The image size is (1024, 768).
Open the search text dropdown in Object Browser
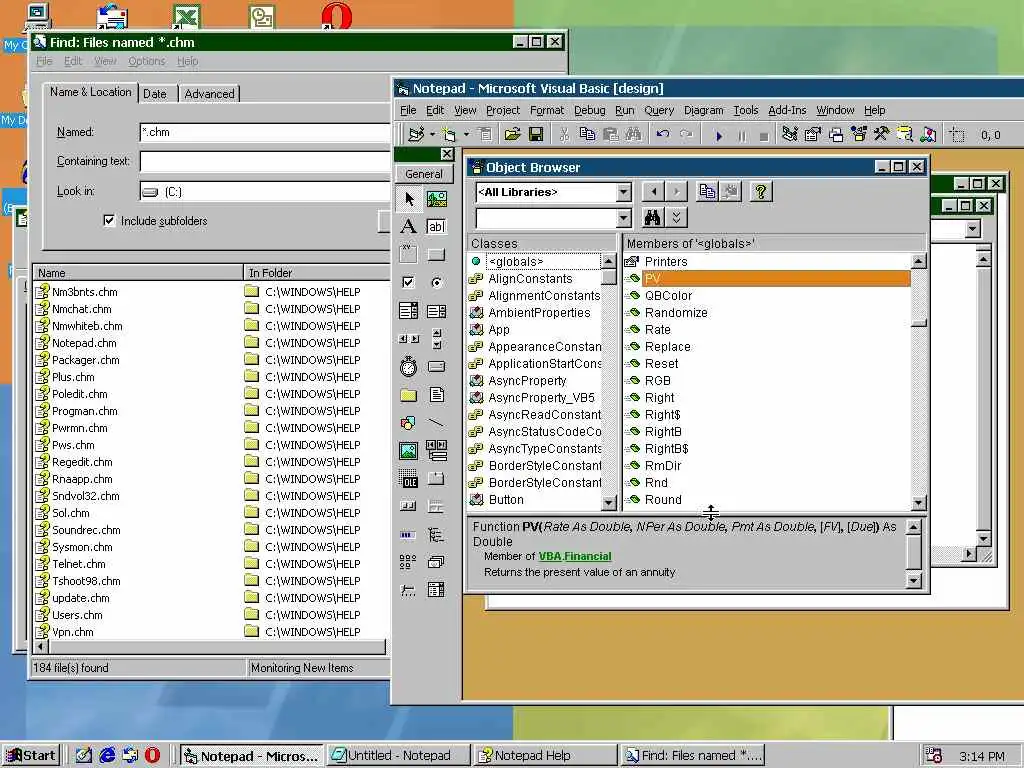(624, 218)
